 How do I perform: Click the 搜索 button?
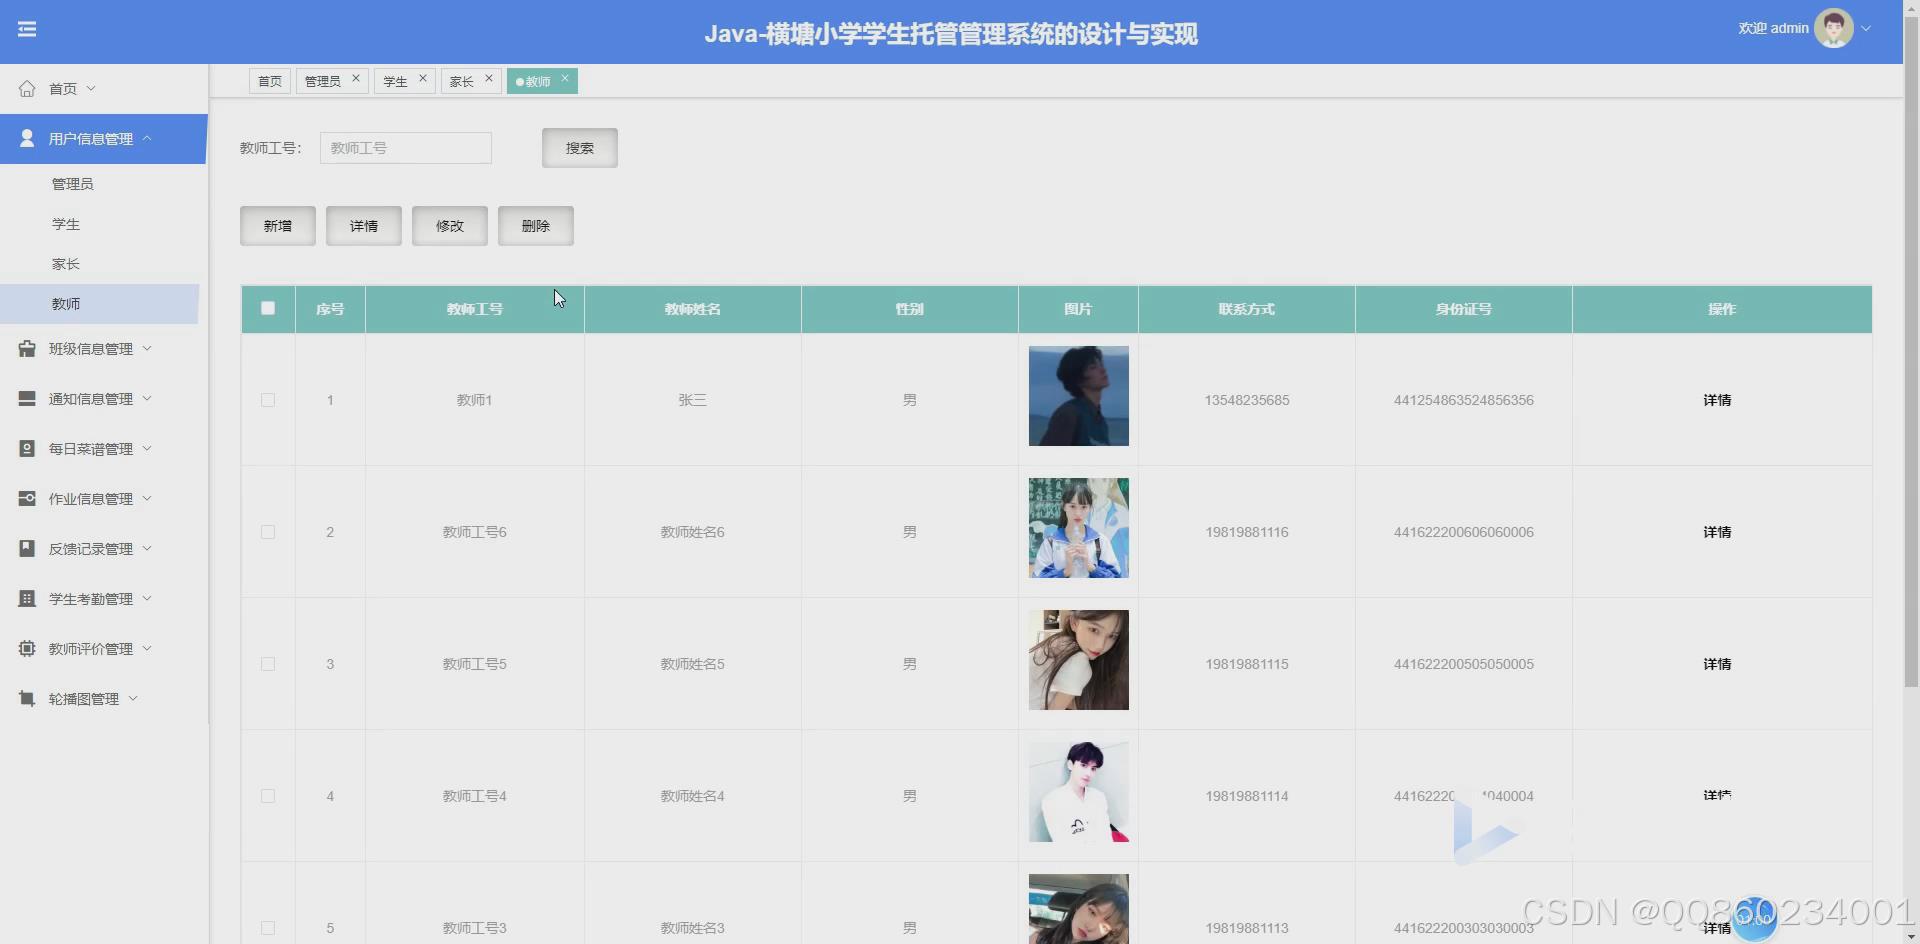[x=580, y=148]
